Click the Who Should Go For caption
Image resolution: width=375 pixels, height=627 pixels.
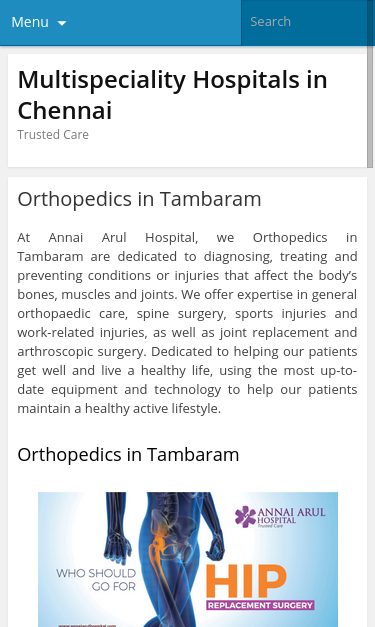(x=96, y=580)
